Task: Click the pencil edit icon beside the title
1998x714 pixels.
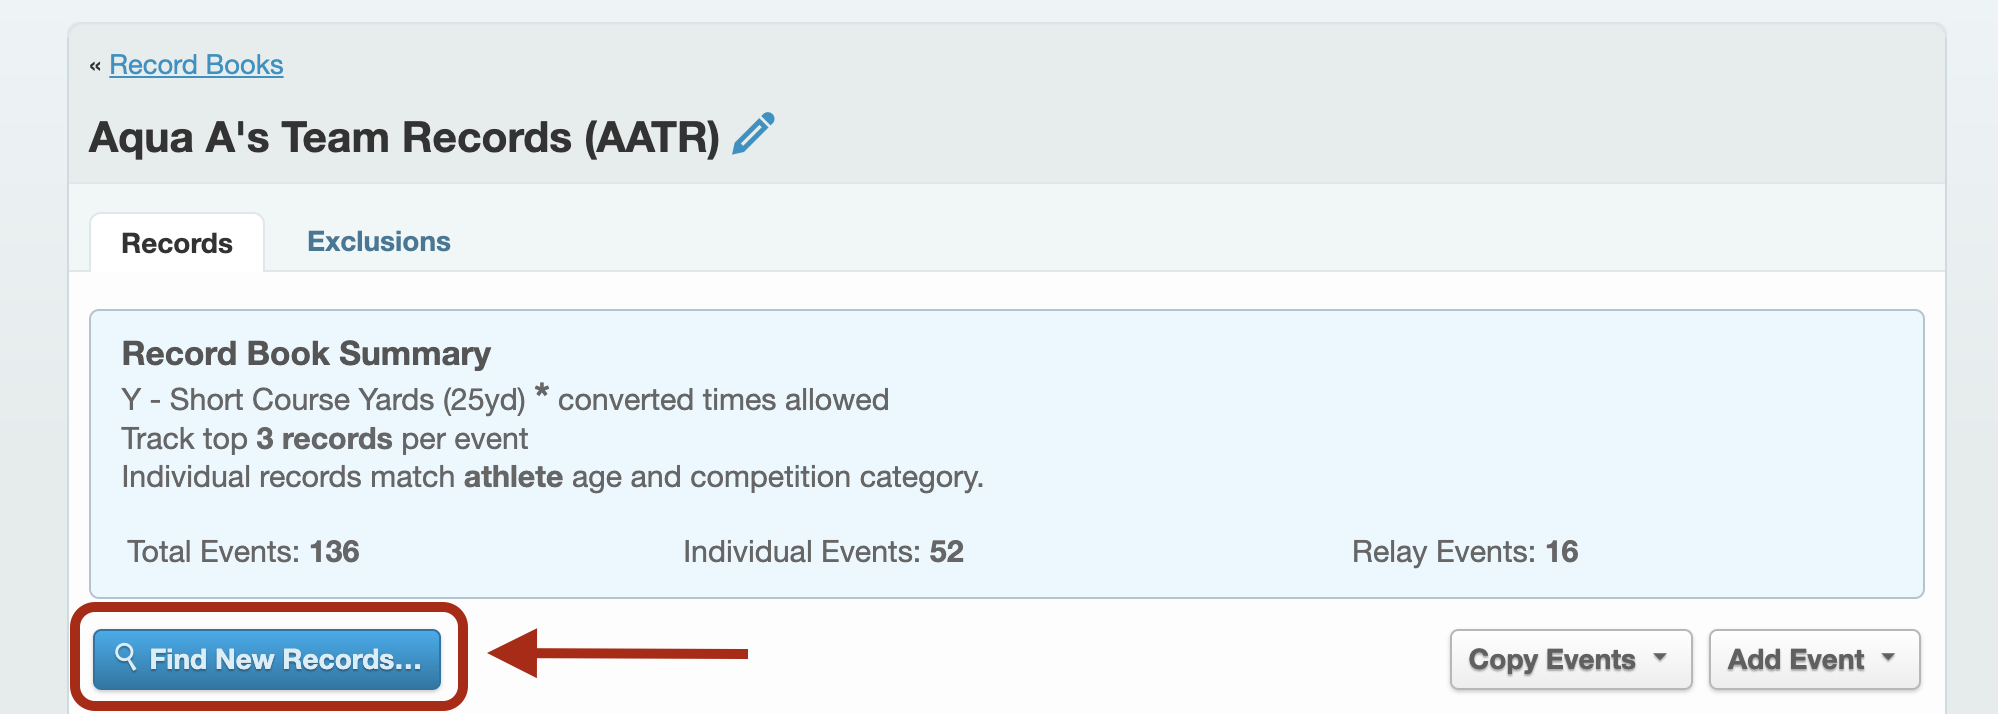Action: [753, 134]
